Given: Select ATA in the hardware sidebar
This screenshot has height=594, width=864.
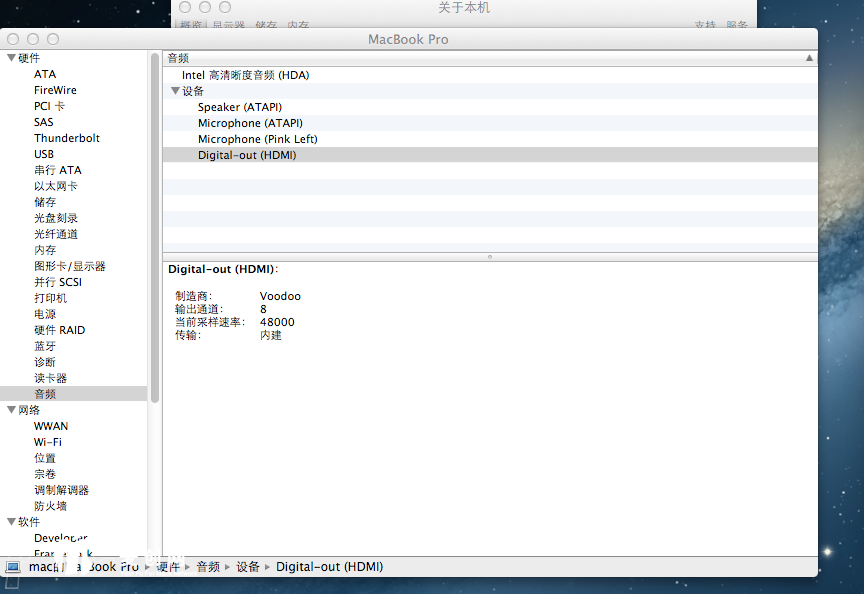Looking at the screenshot, I should point(44,73).
